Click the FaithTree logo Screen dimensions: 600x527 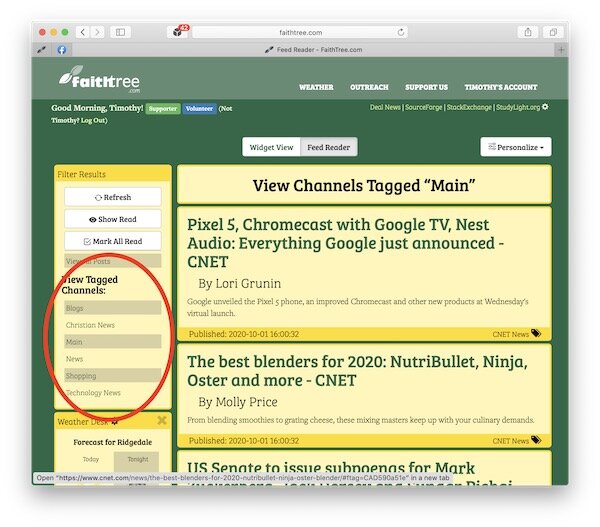pyautogui.click(x=99, y=79)
